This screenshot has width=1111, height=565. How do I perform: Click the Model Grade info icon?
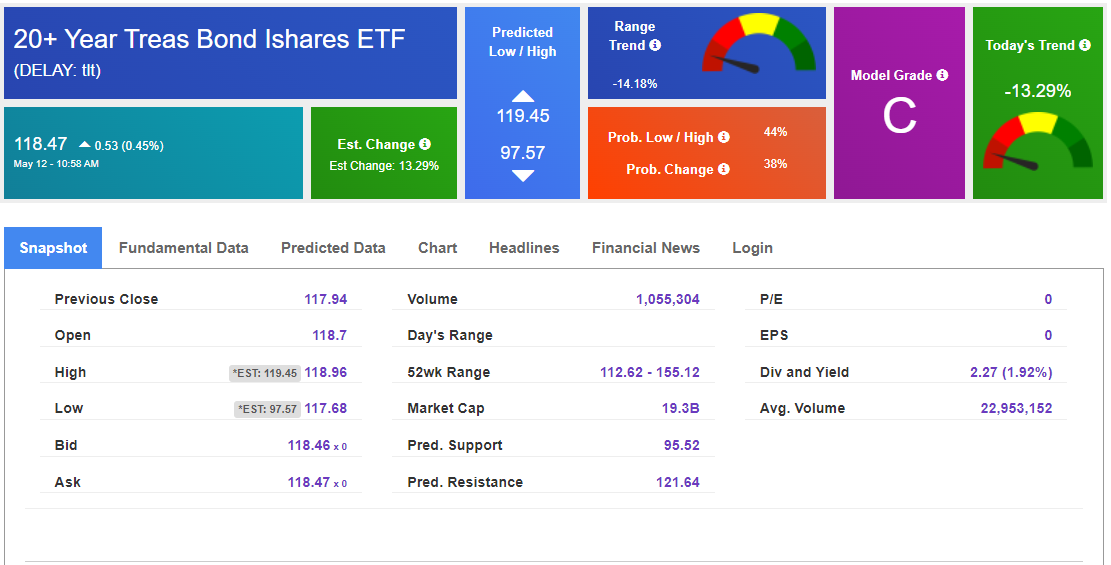(x=942, y=75)
